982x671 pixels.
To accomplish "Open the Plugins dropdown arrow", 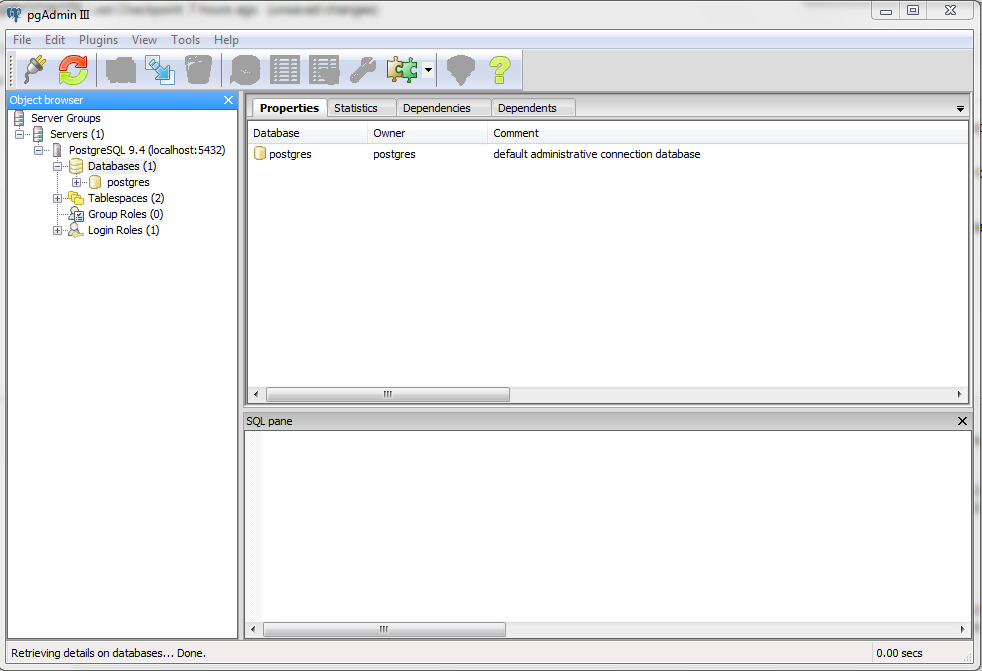I will 428,70.
